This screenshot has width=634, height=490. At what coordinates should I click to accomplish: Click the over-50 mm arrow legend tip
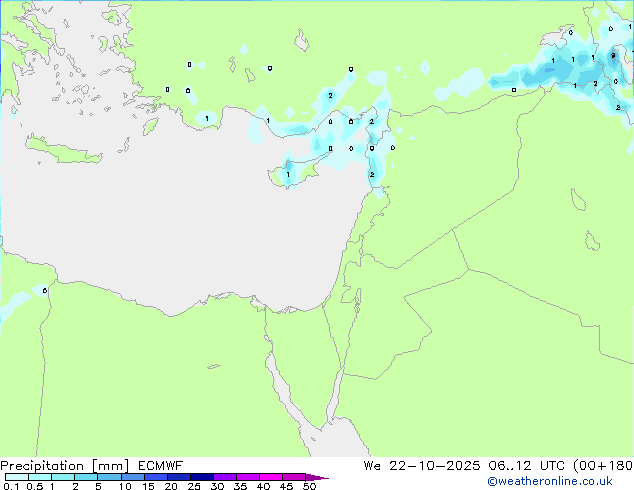[317, 477]
